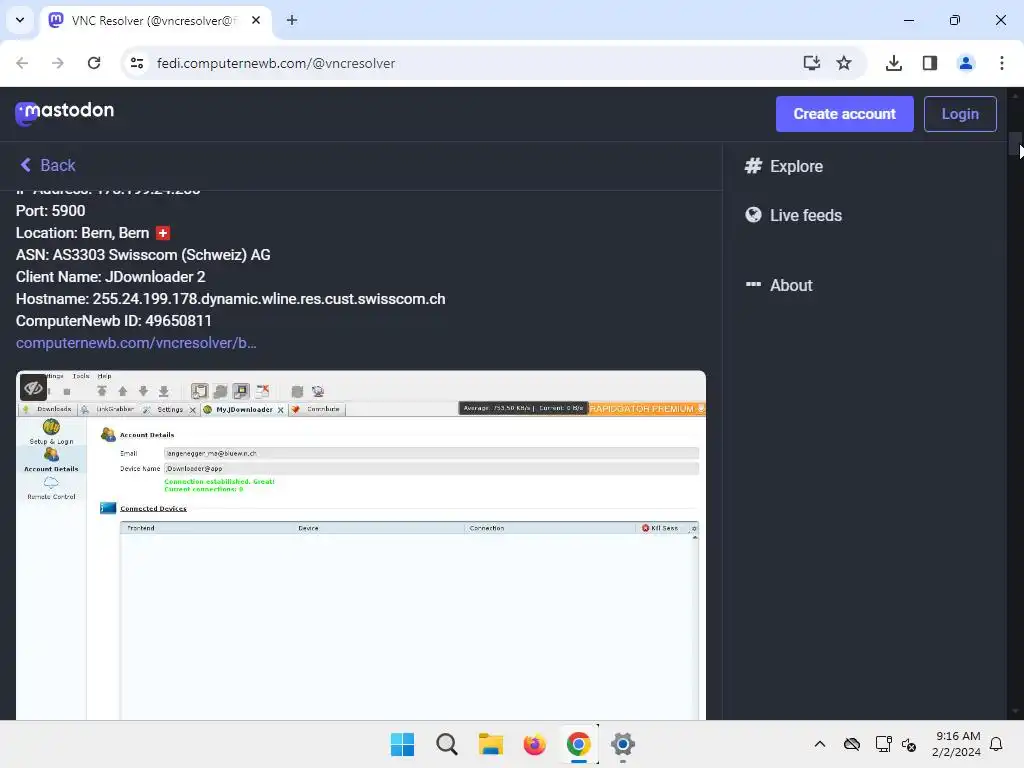Open the computernewb.com/vncresolver link
The width and height of the screenshot is (1024, 768).
136,343
